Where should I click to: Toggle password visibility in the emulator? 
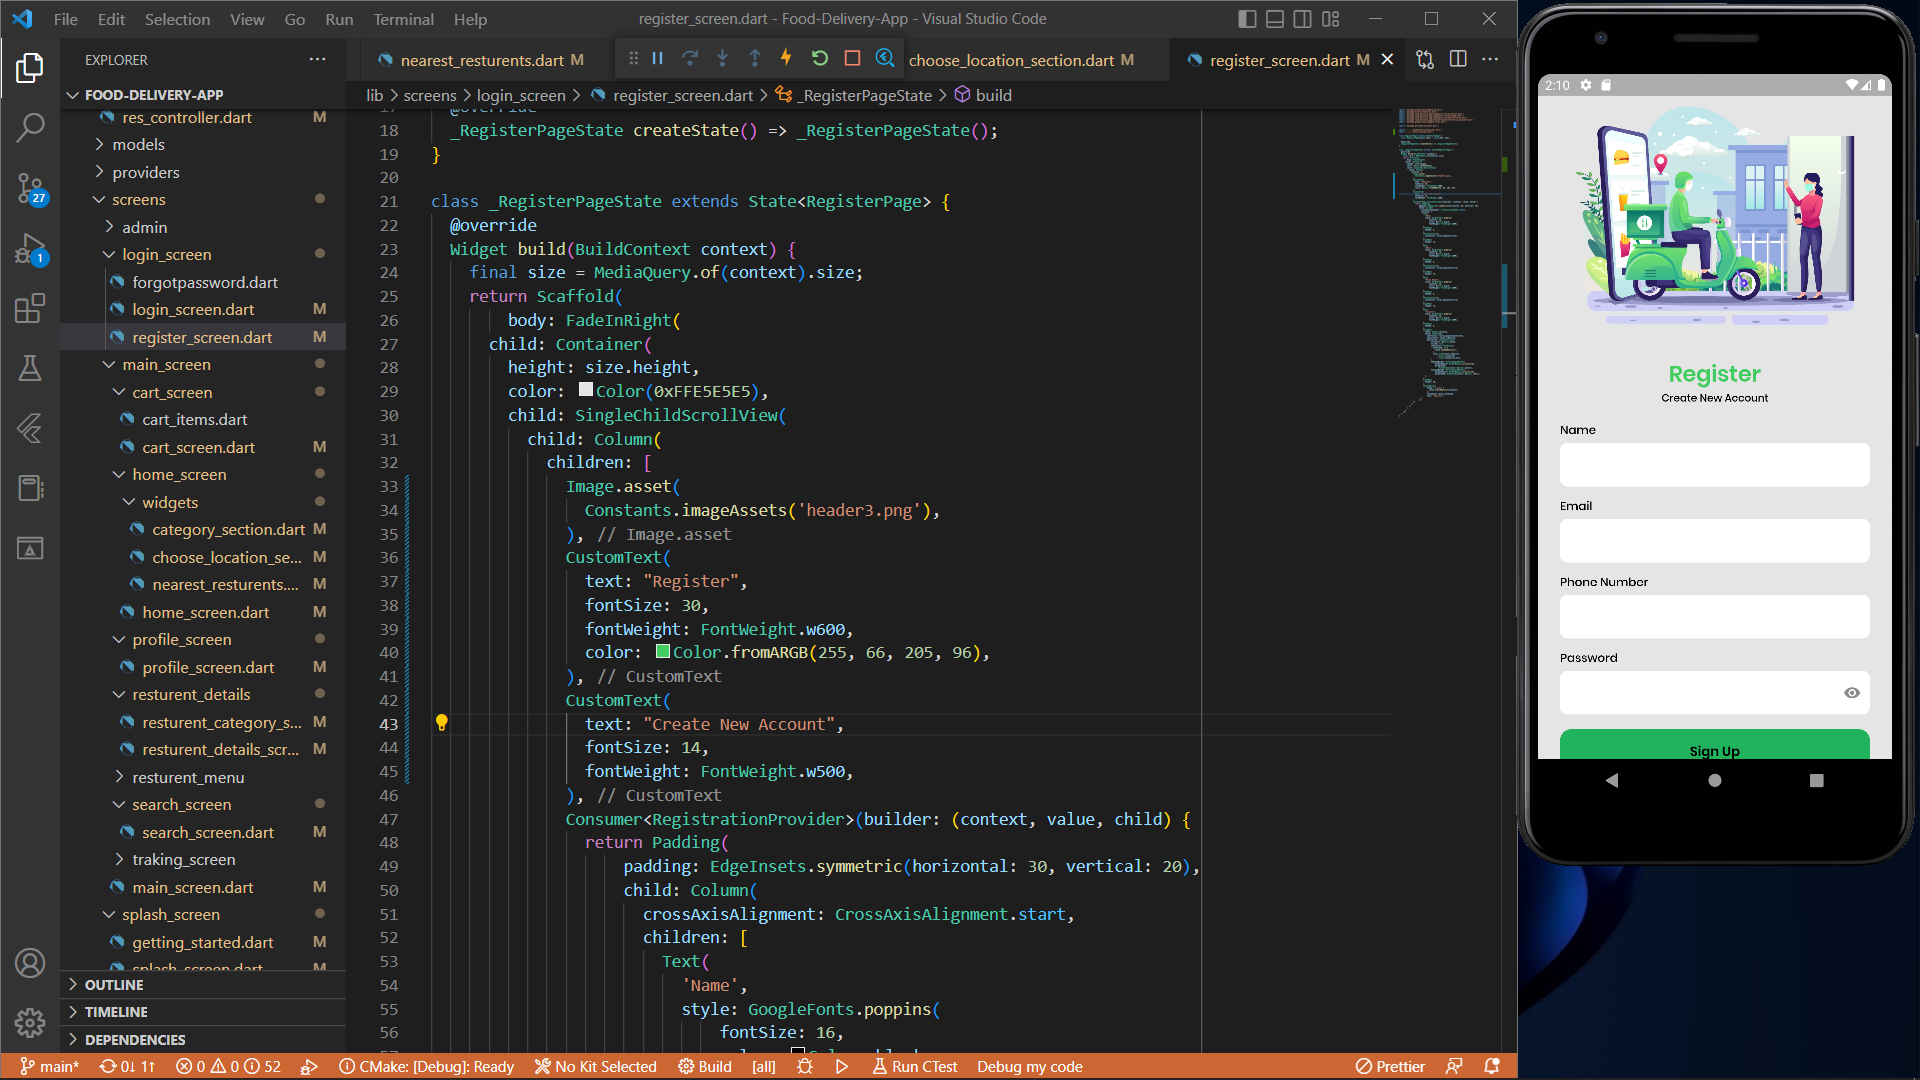coord(1851,692)
